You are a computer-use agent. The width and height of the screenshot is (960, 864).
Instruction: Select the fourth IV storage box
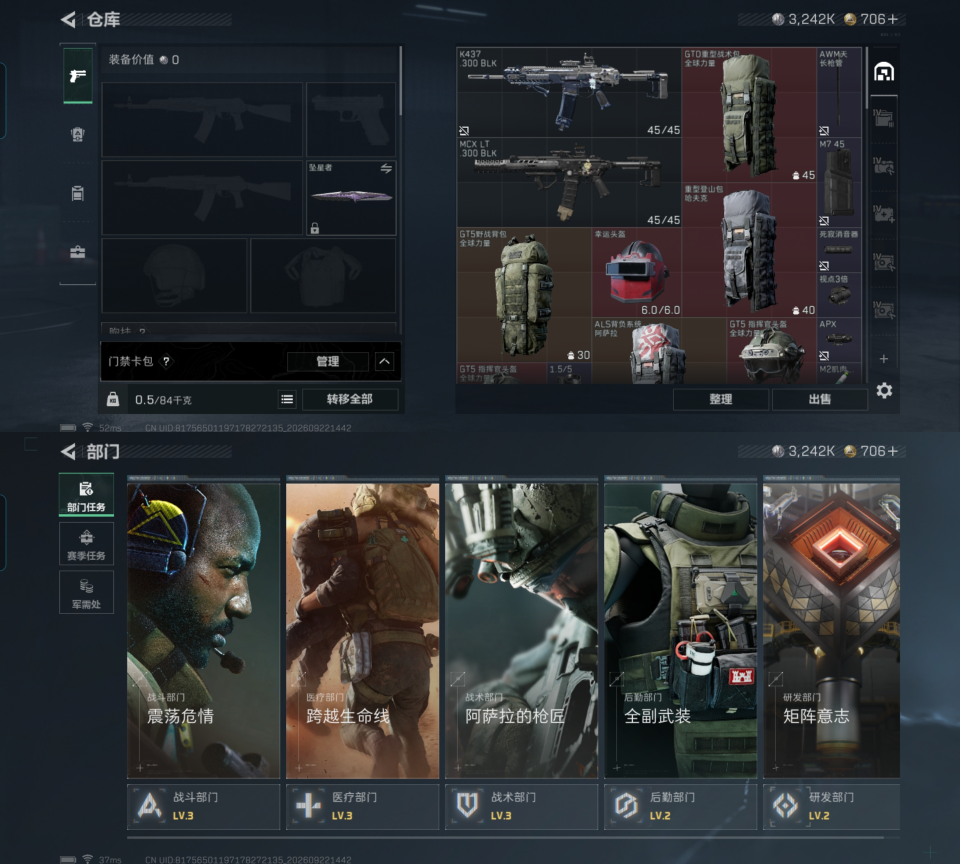(x=883, y=262)
